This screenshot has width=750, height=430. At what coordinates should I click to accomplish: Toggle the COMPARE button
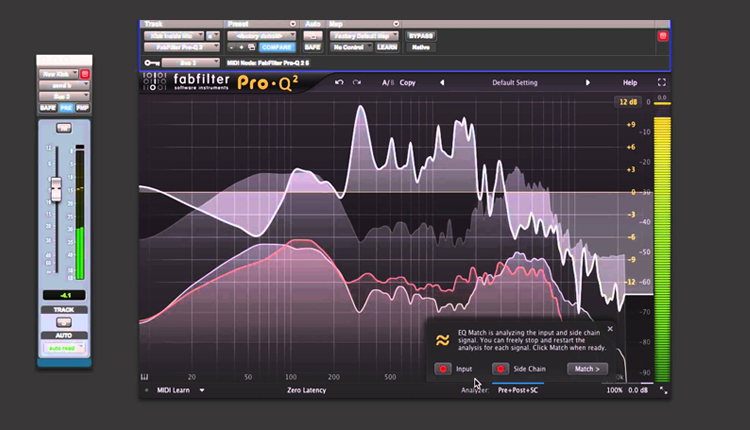[x=276, y=47]
